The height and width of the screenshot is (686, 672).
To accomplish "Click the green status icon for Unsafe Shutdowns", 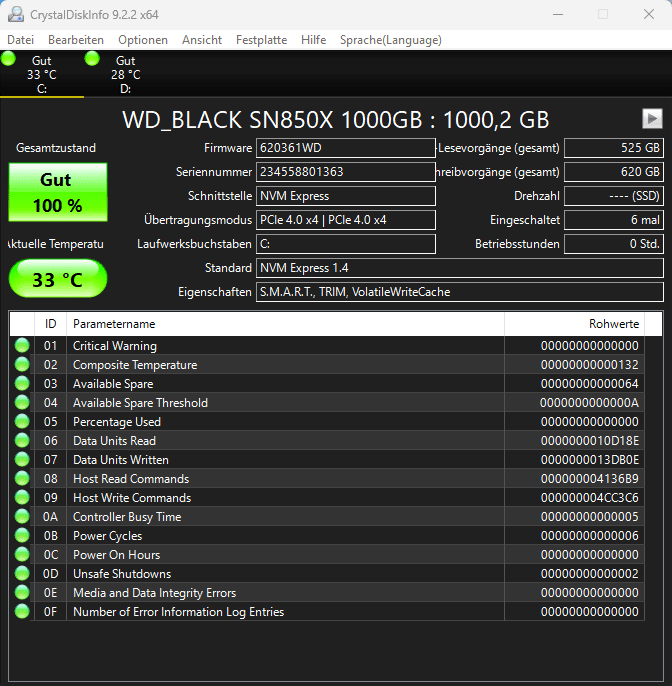I will tap(22, 574).
